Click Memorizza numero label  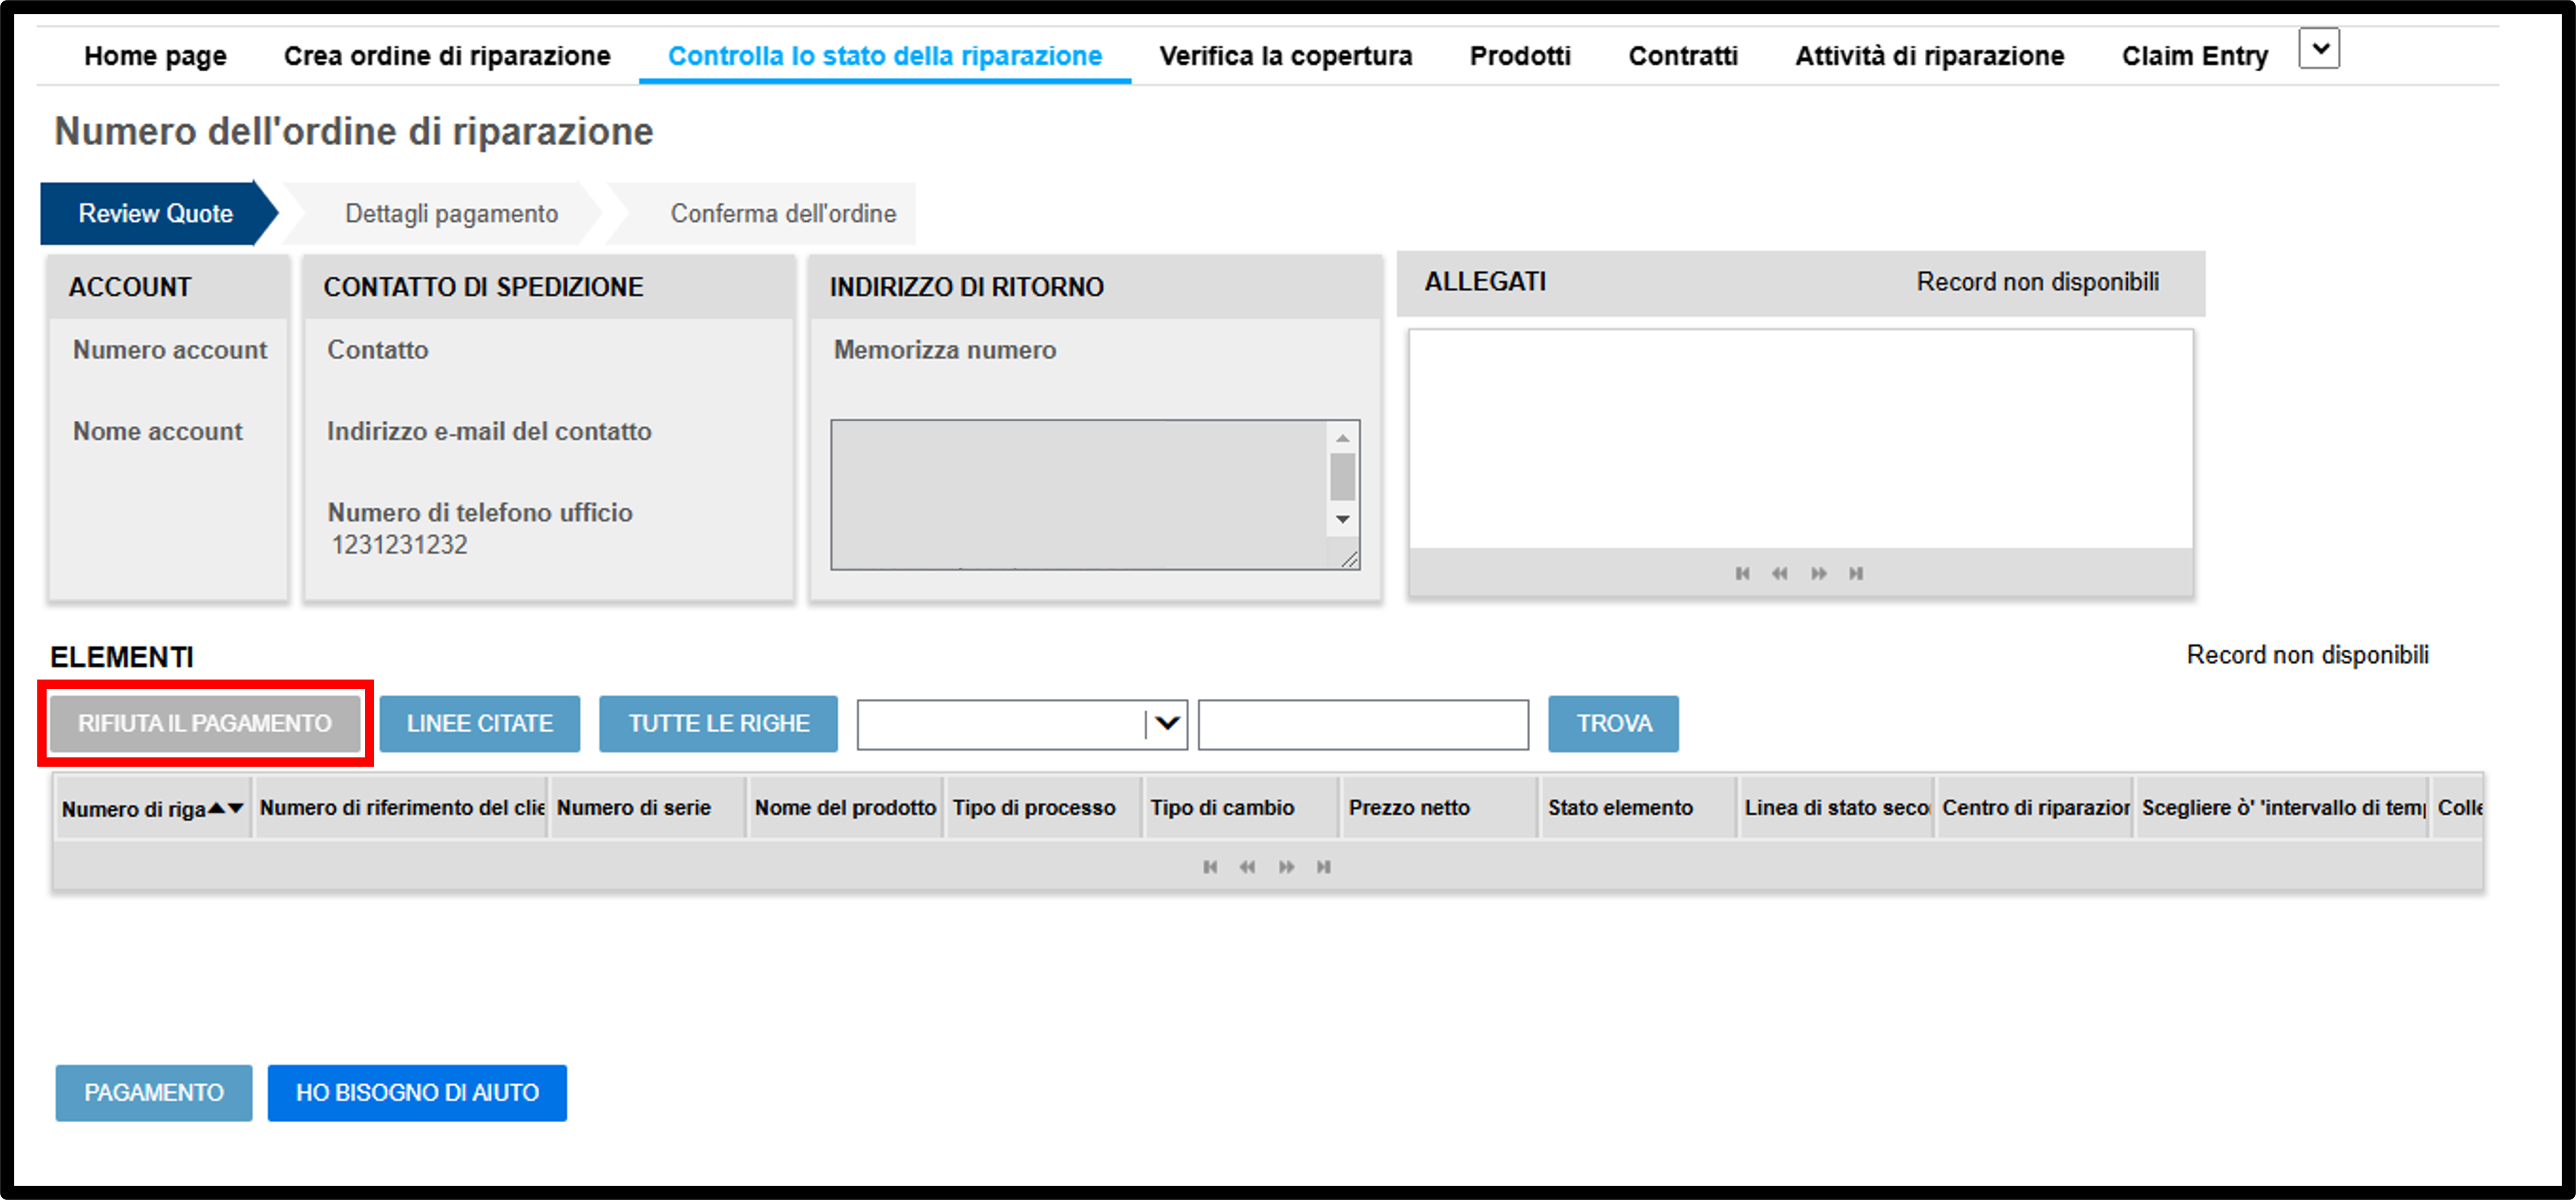click(x=945, y=350)
